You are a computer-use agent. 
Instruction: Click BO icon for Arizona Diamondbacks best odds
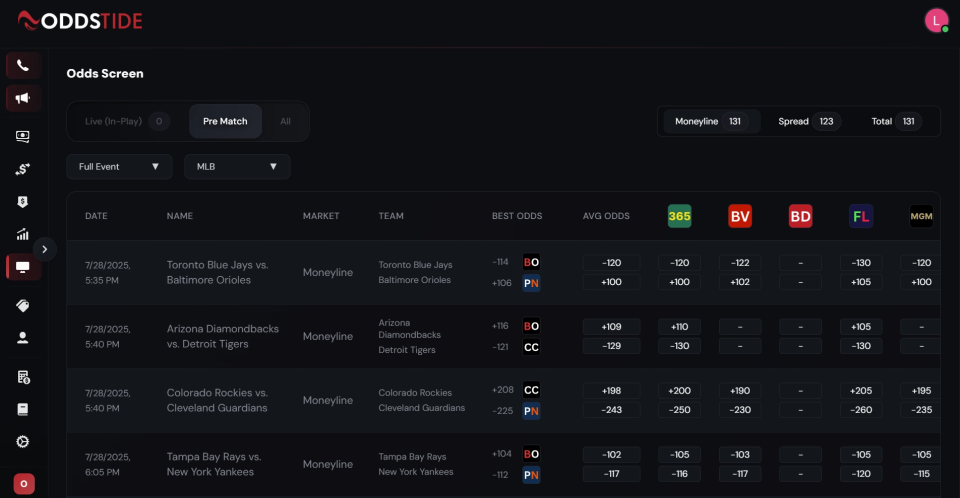pos(531,326)
